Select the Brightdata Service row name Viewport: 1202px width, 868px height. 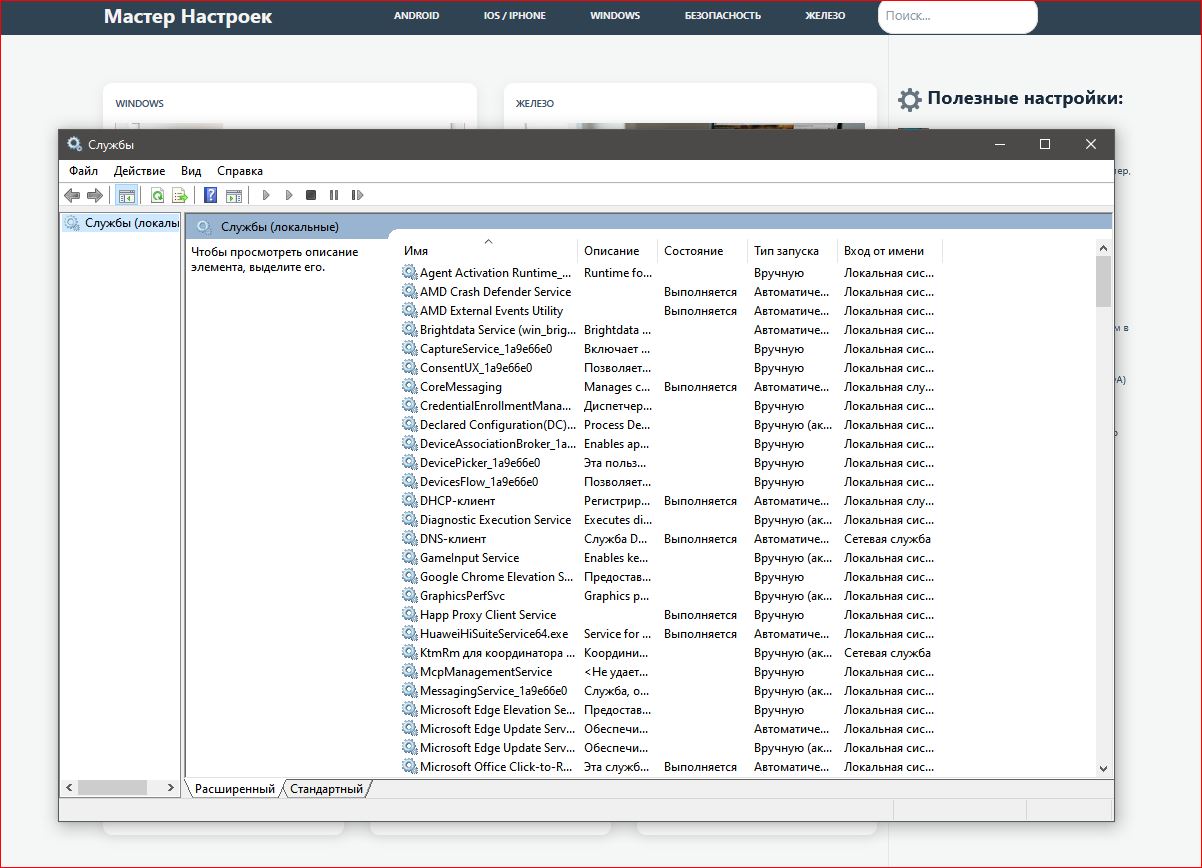tap(499, 330)
